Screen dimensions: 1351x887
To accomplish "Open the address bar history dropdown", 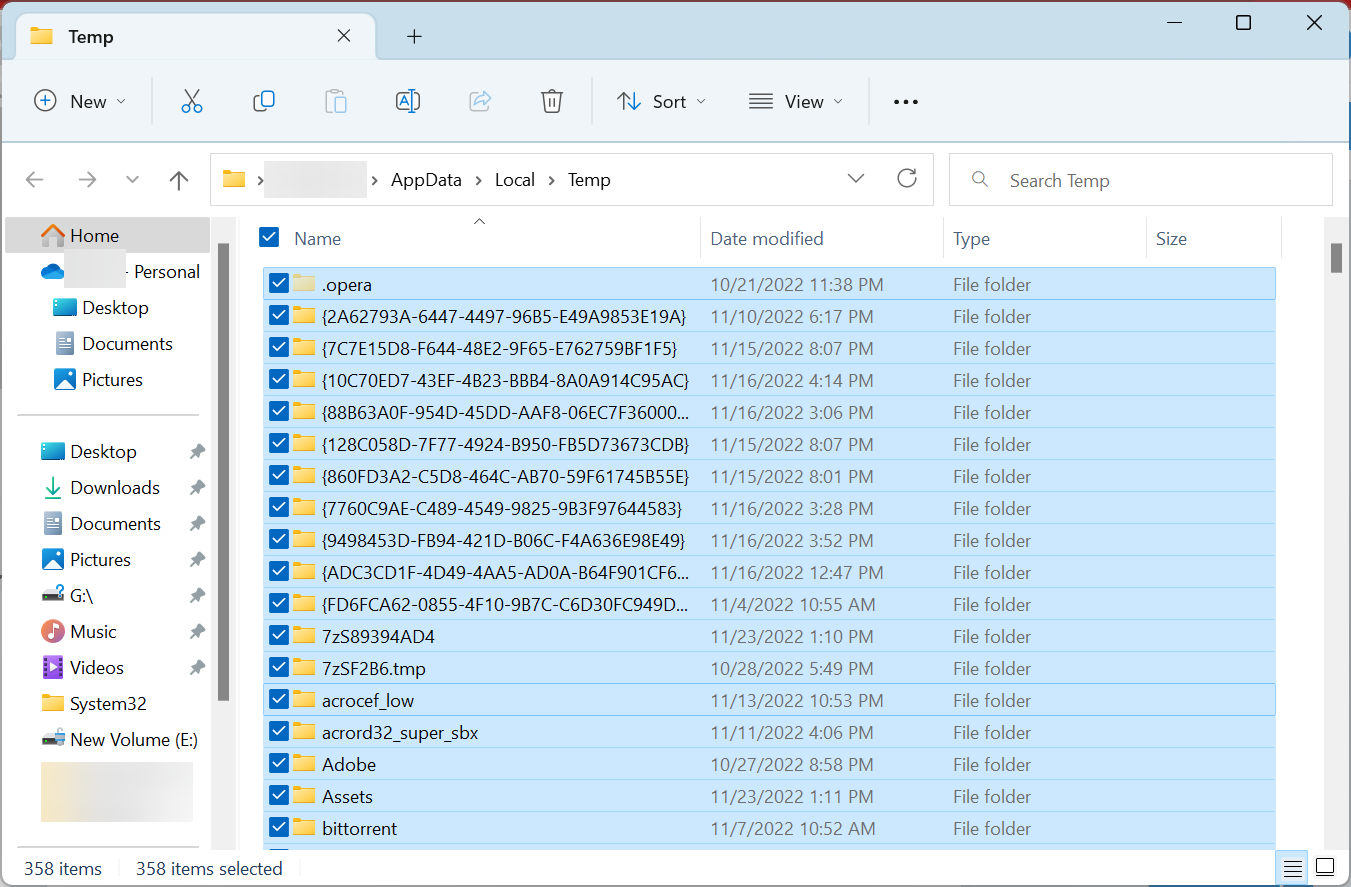I will (856, 178).
